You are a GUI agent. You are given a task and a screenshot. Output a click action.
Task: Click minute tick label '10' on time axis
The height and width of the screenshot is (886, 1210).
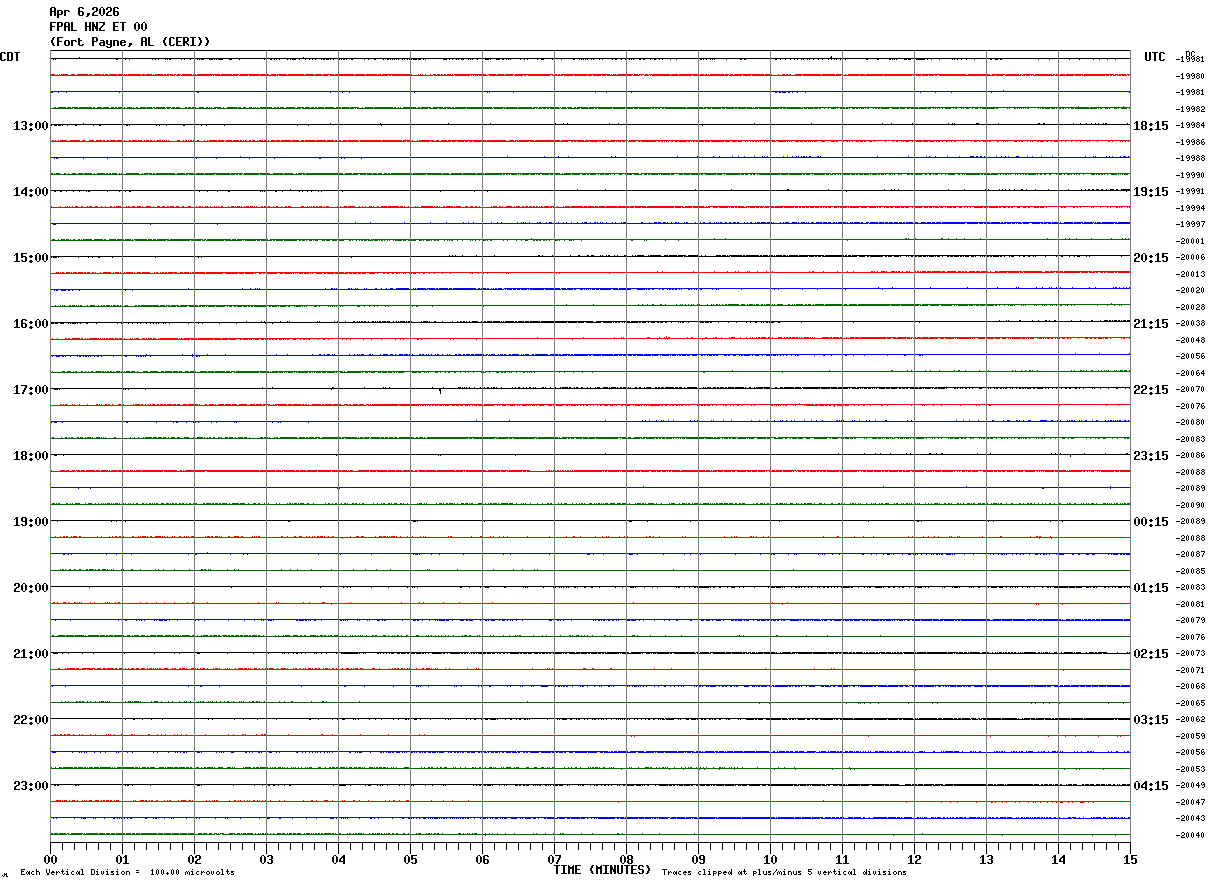click(x=771, y=859)
